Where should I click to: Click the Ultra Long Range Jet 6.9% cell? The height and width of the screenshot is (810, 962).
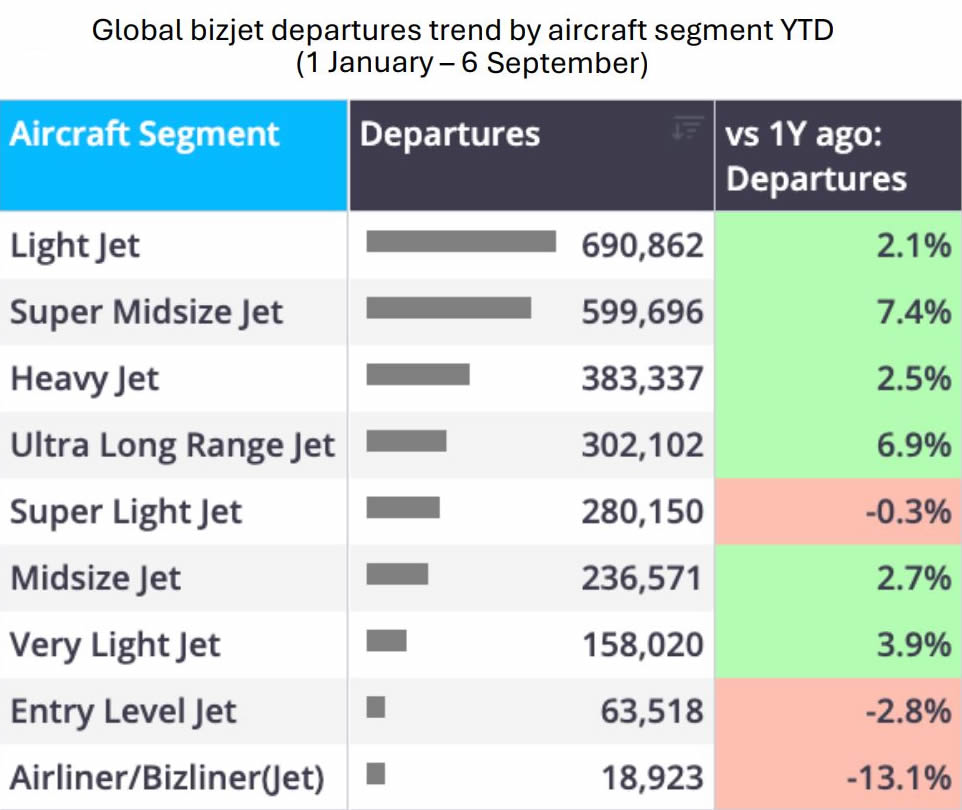click(838, 445)
